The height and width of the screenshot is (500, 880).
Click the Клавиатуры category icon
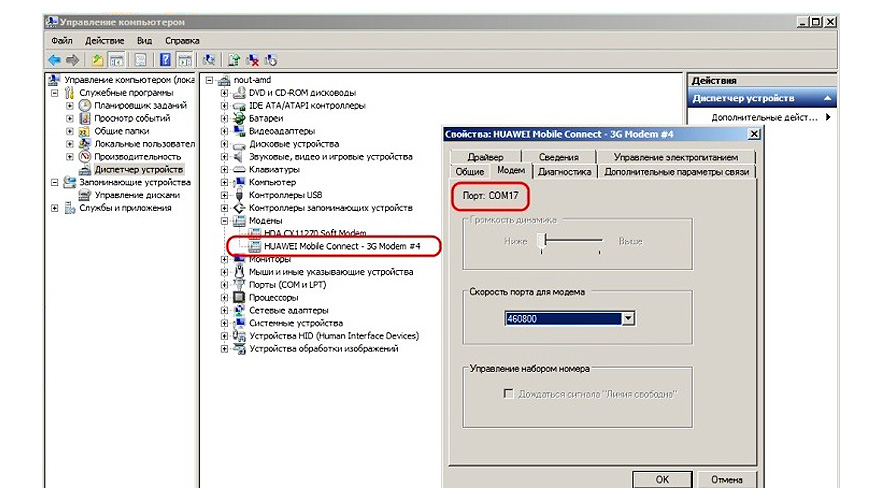point(240,169)
